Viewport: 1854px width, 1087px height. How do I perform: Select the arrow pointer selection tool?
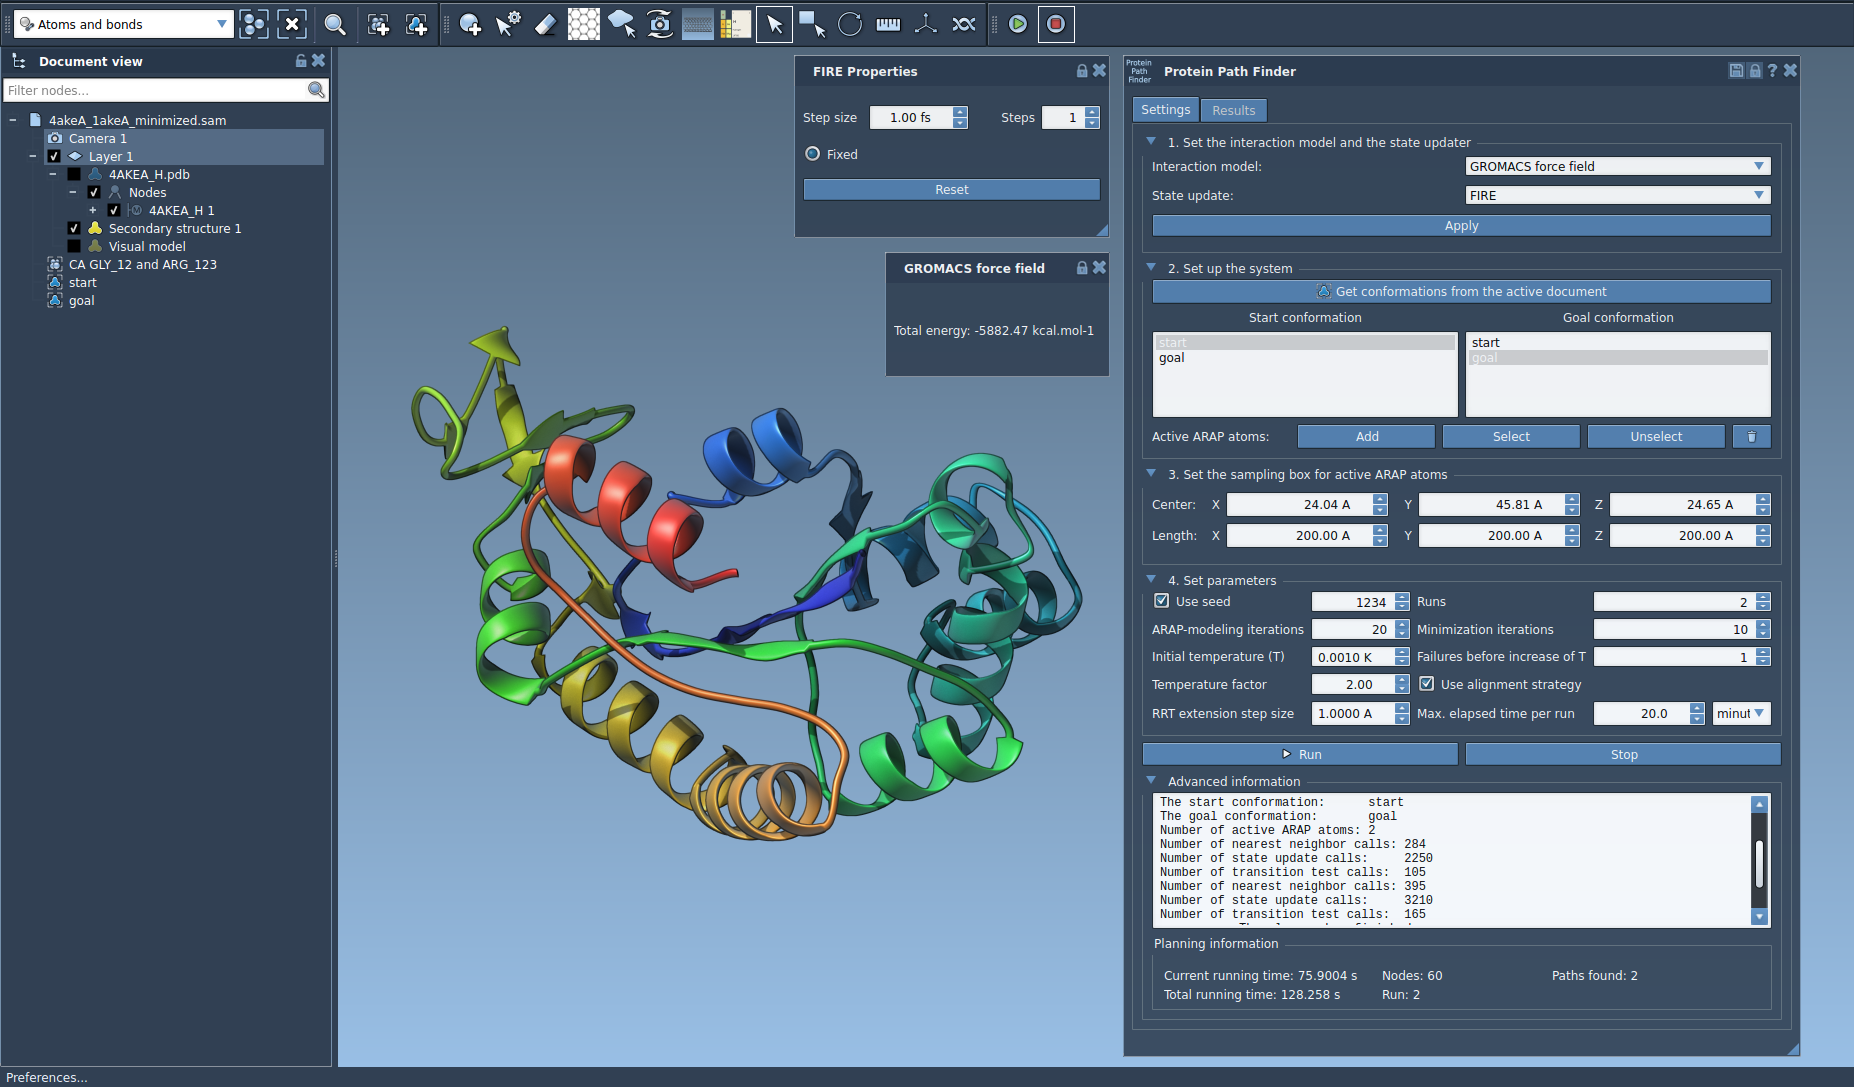tap(774, 24)
